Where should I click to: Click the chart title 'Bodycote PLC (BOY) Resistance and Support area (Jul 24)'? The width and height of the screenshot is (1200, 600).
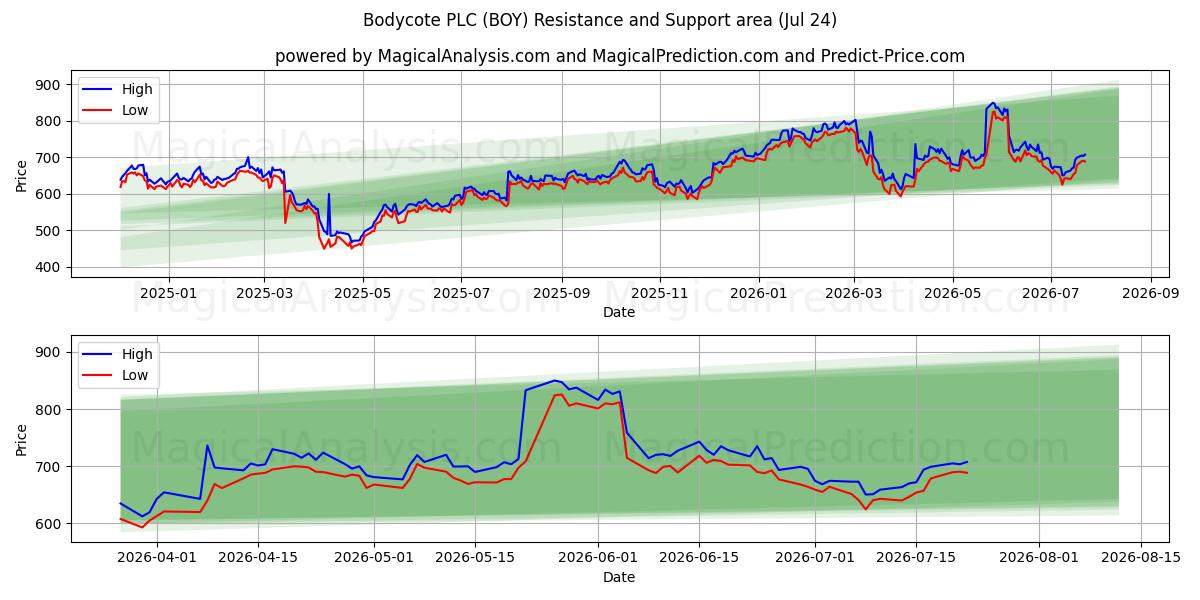tap(600, 20)
